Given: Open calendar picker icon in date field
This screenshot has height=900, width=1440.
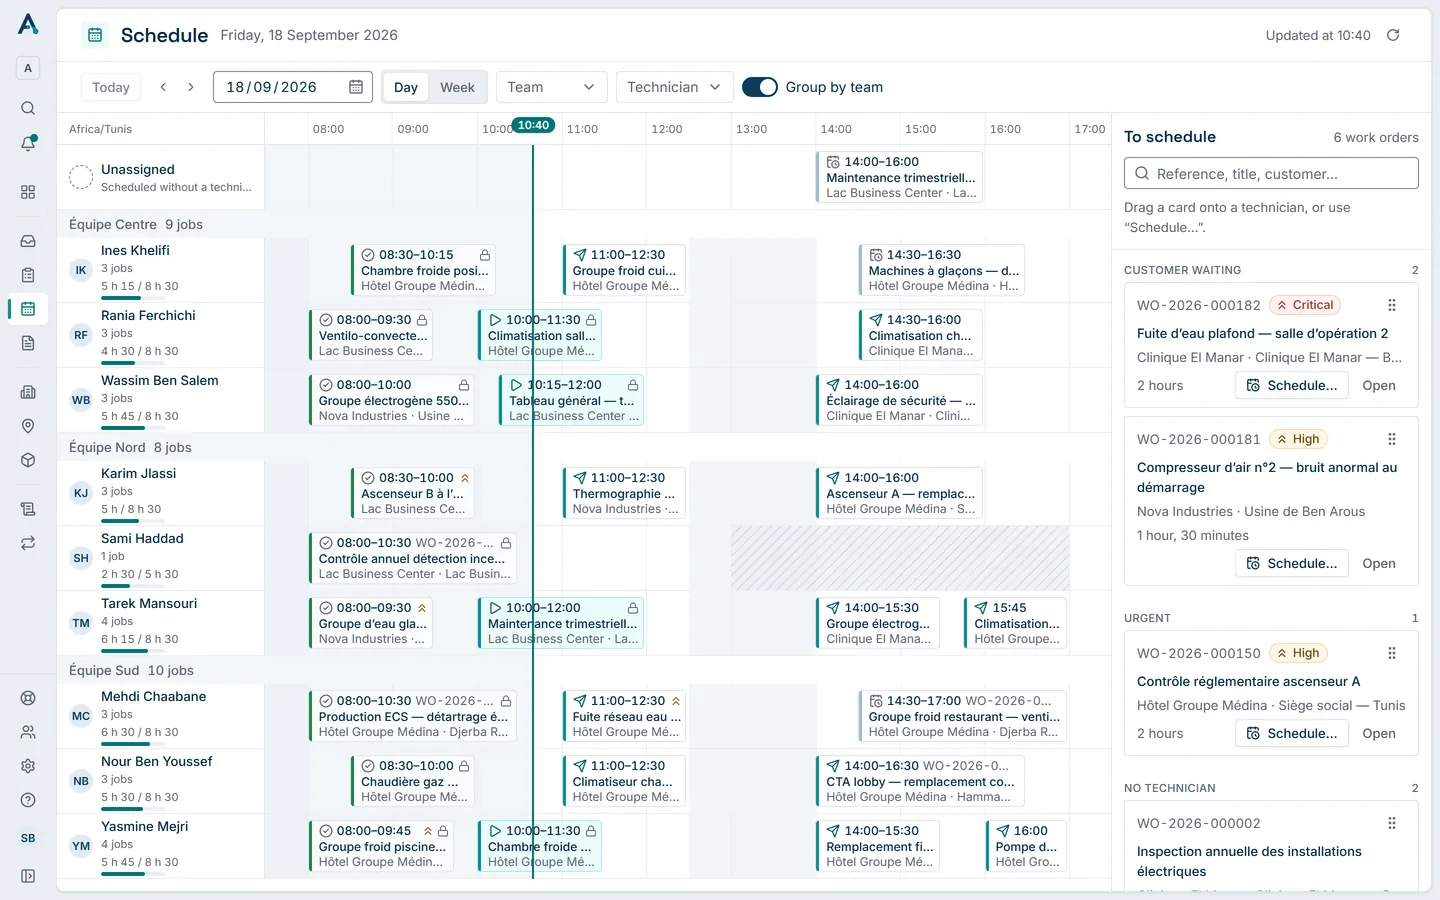Looking at the screenshot, I should tap(355, 87).
